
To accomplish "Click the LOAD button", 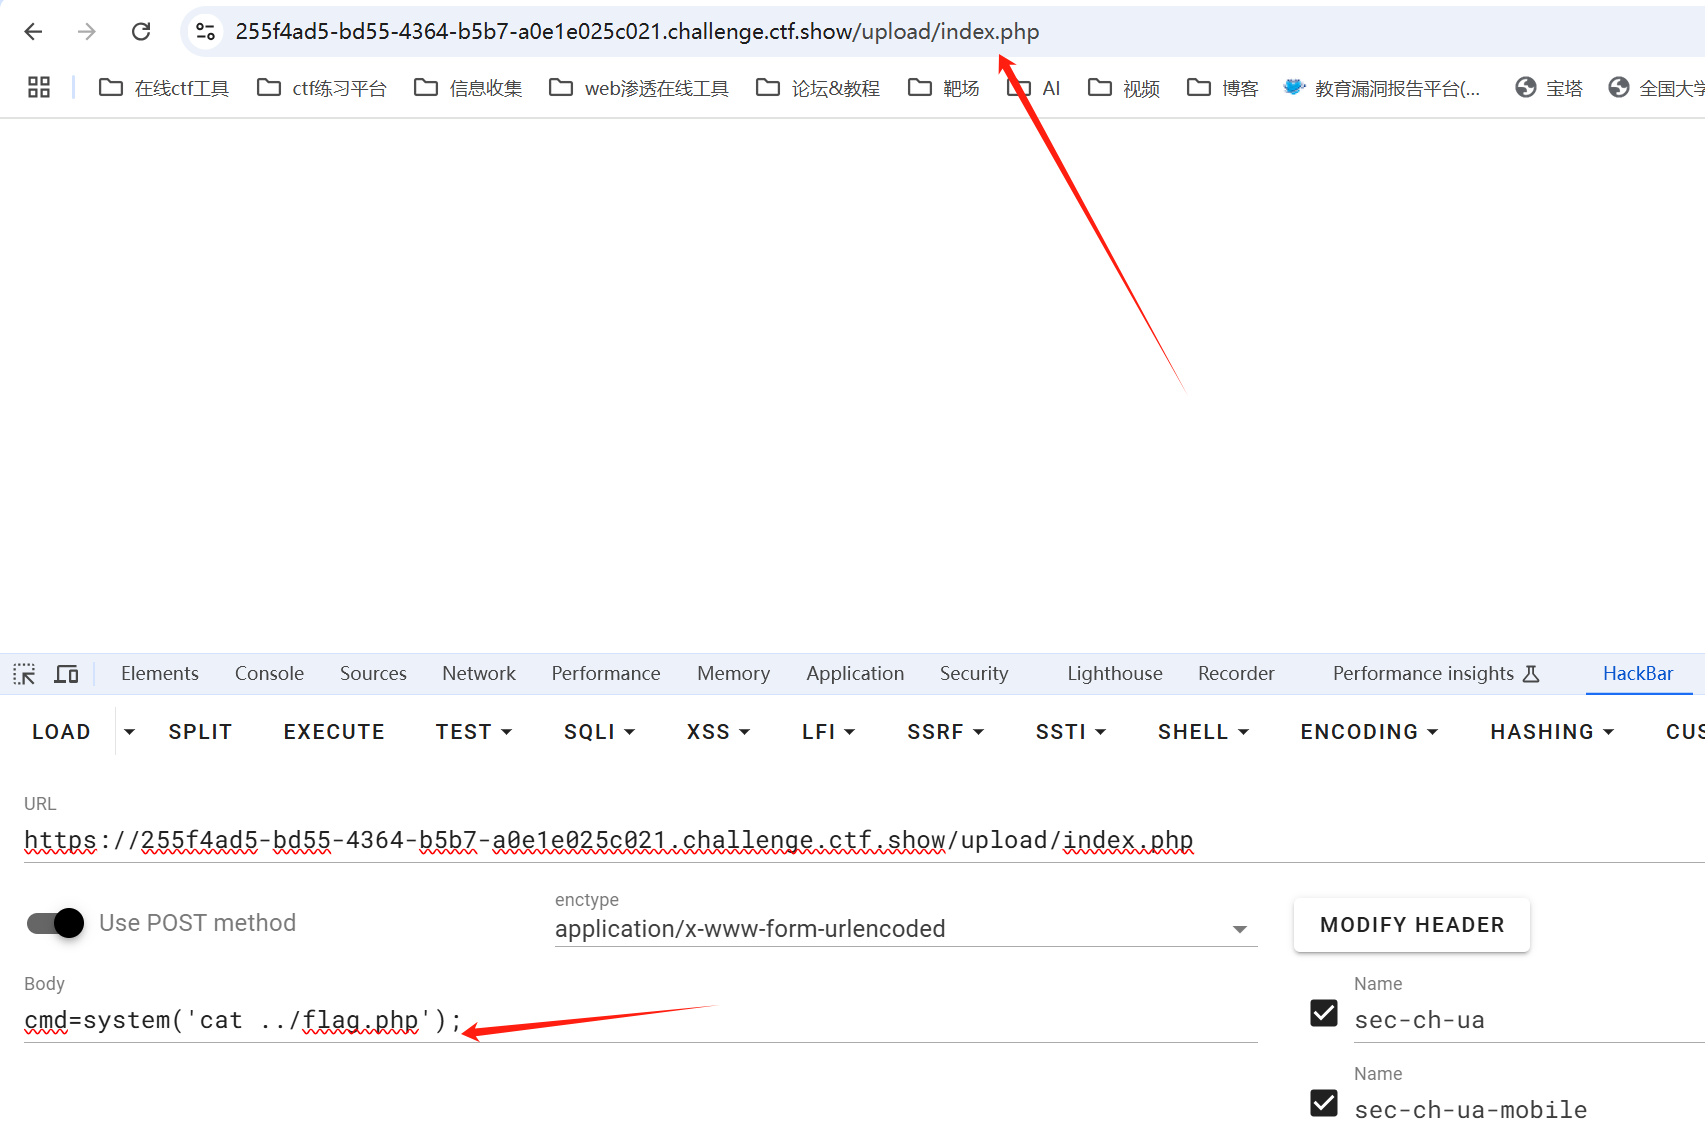I will pos(61,732).
